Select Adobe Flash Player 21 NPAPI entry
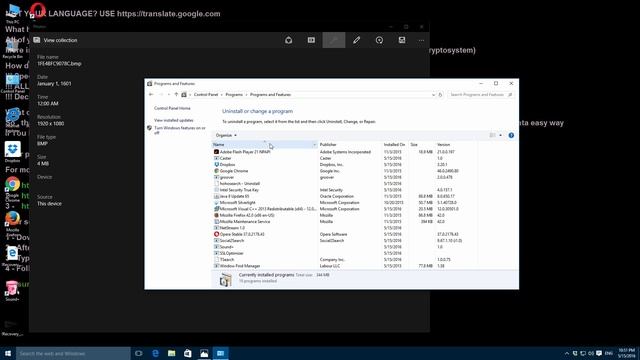This screenshot has height=360, width=640. point(345,152)
